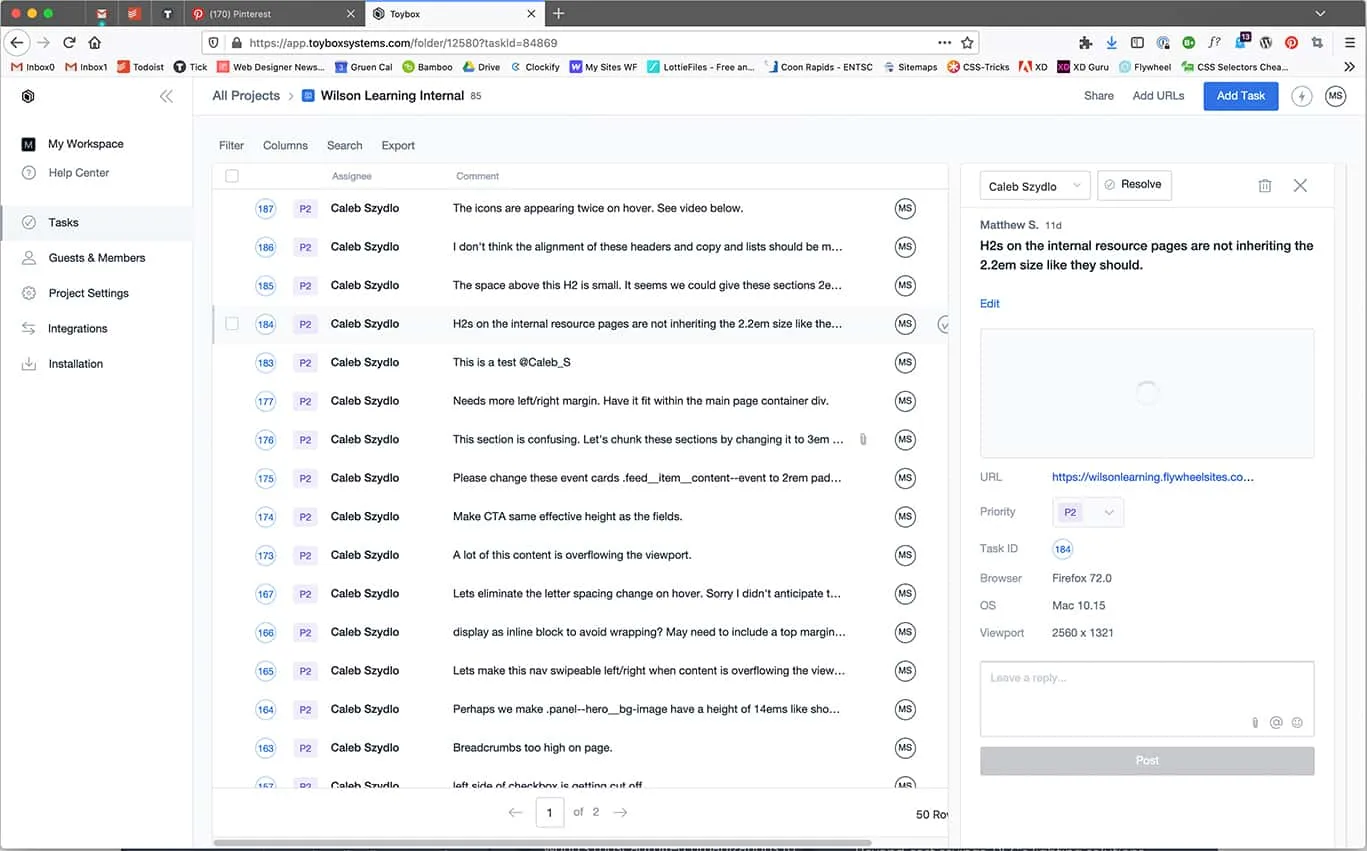Screen dimensions: 1367x851
Task: Open the CSS-Tricks bookmark
Action: pos(978,67)
